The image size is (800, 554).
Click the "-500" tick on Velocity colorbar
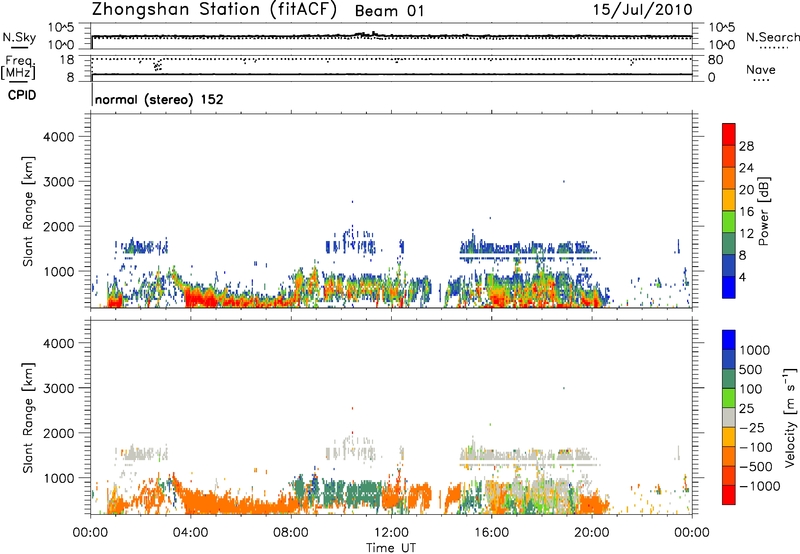[x=756, y=467]
